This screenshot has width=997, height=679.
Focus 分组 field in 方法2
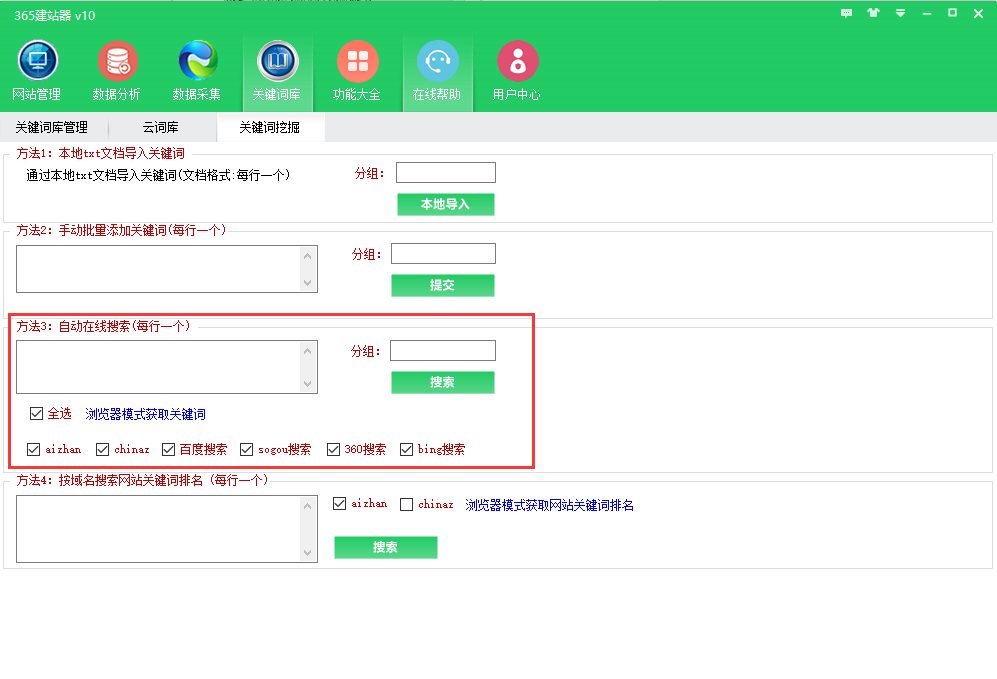pos(443,254)
